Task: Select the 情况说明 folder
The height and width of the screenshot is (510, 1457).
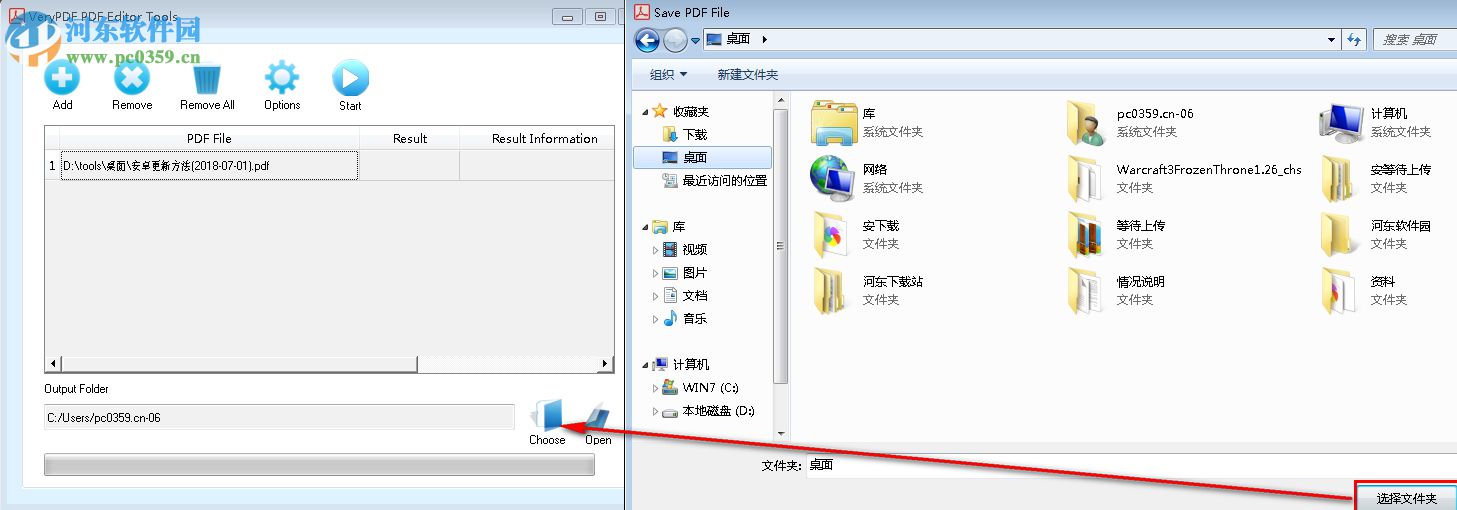Action: point(1086,290)
